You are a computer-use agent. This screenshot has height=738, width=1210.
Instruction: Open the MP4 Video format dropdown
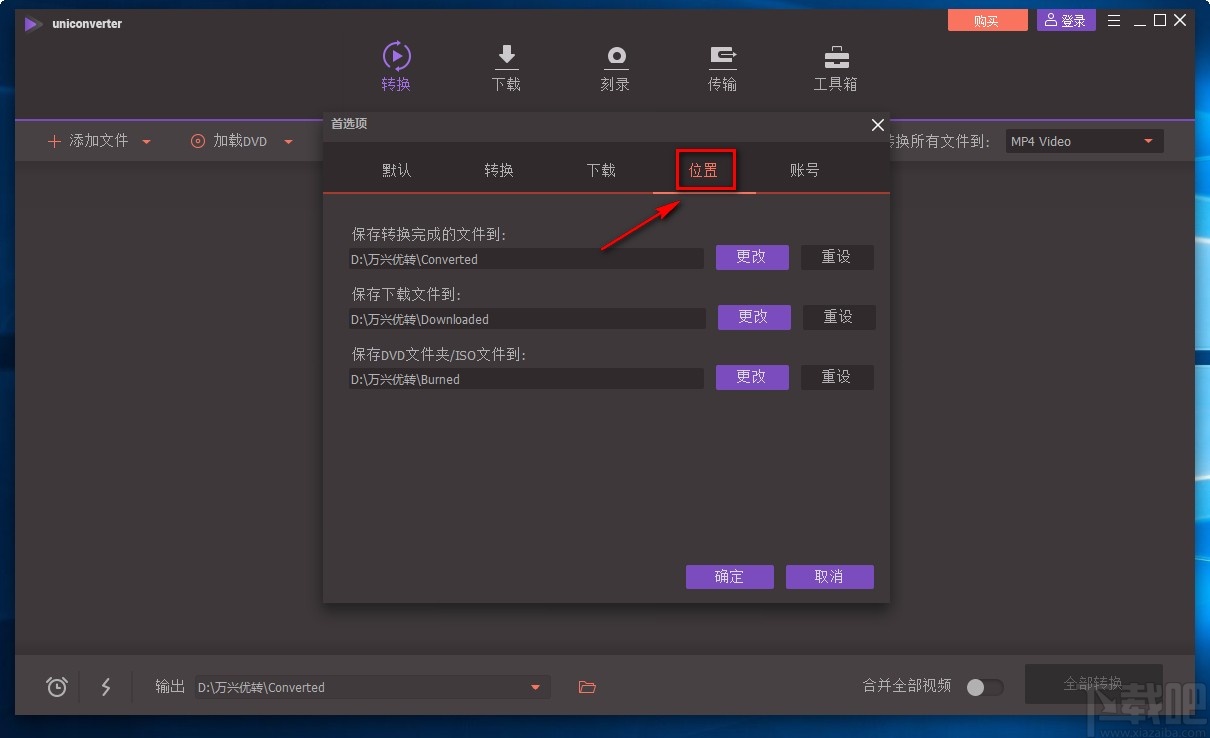pos(1083,141)
